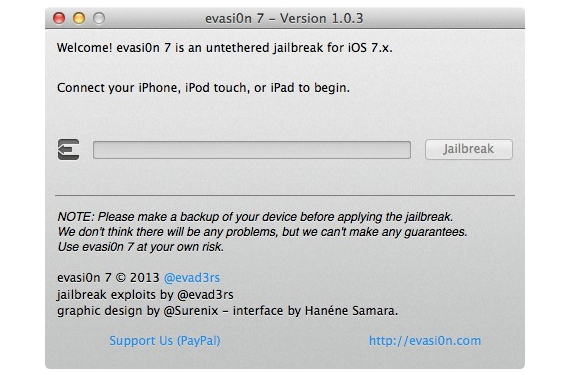Click the graphic design by @Surenix credit
570x375 pixels.
click(137, 311)
